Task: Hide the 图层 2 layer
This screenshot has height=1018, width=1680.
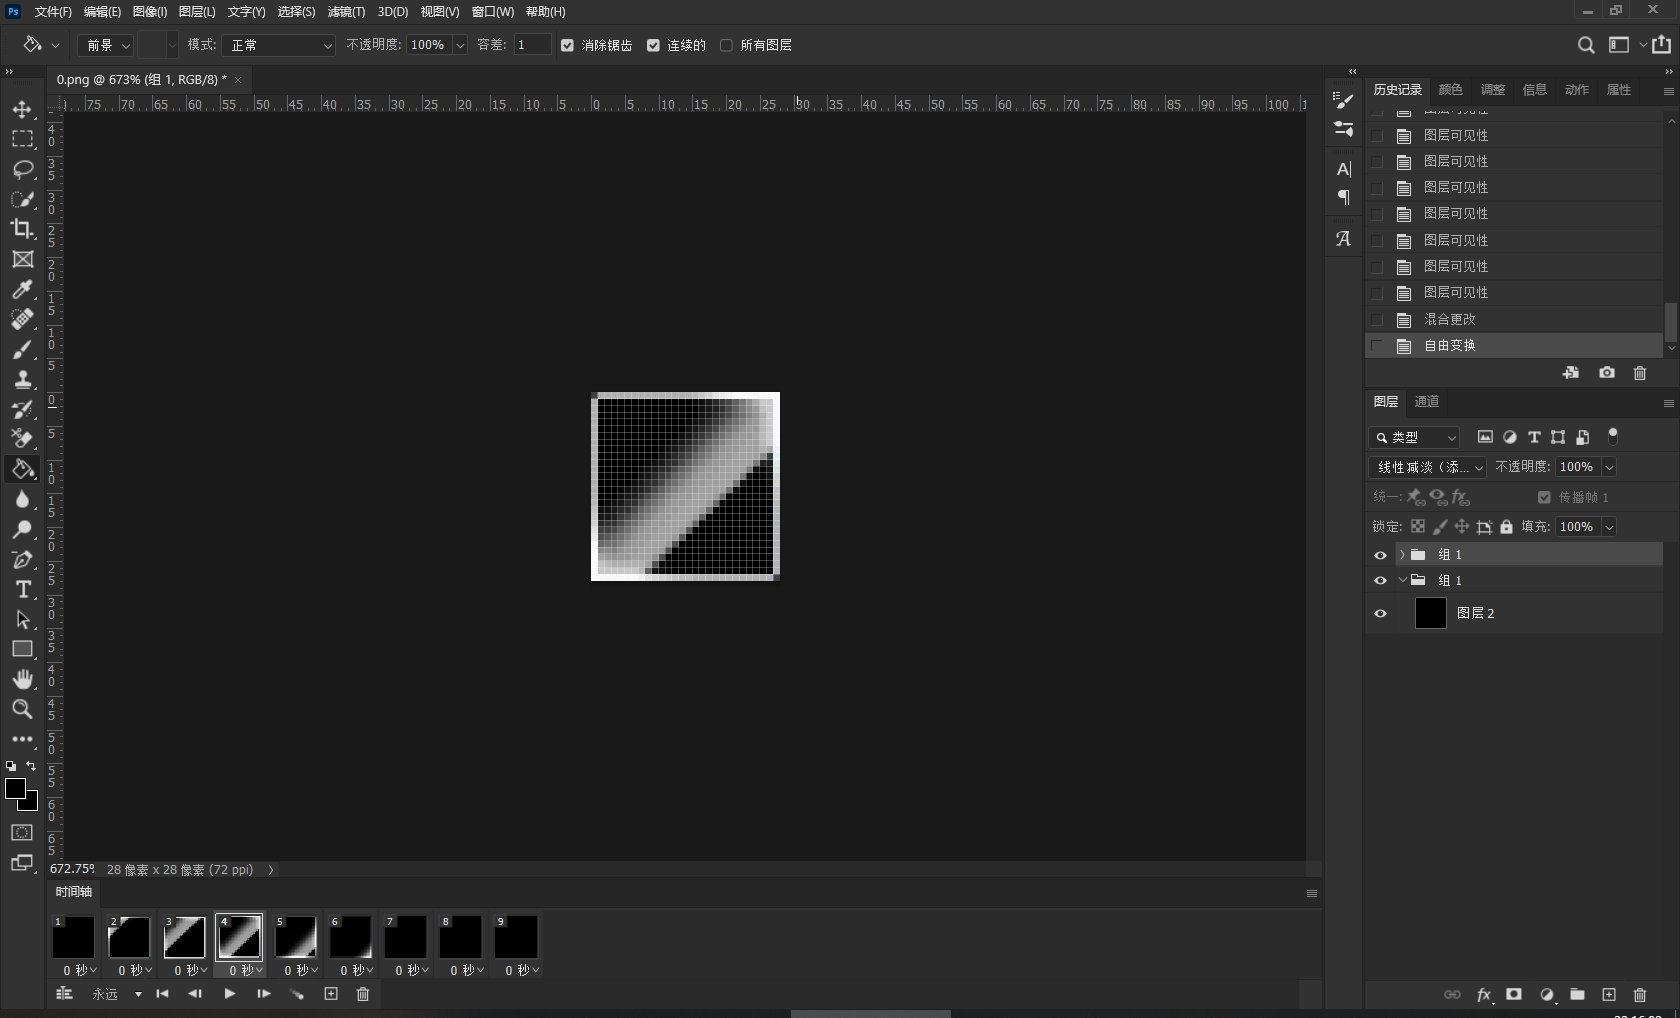Action: pyautogui.click(x=1380, y=614)
